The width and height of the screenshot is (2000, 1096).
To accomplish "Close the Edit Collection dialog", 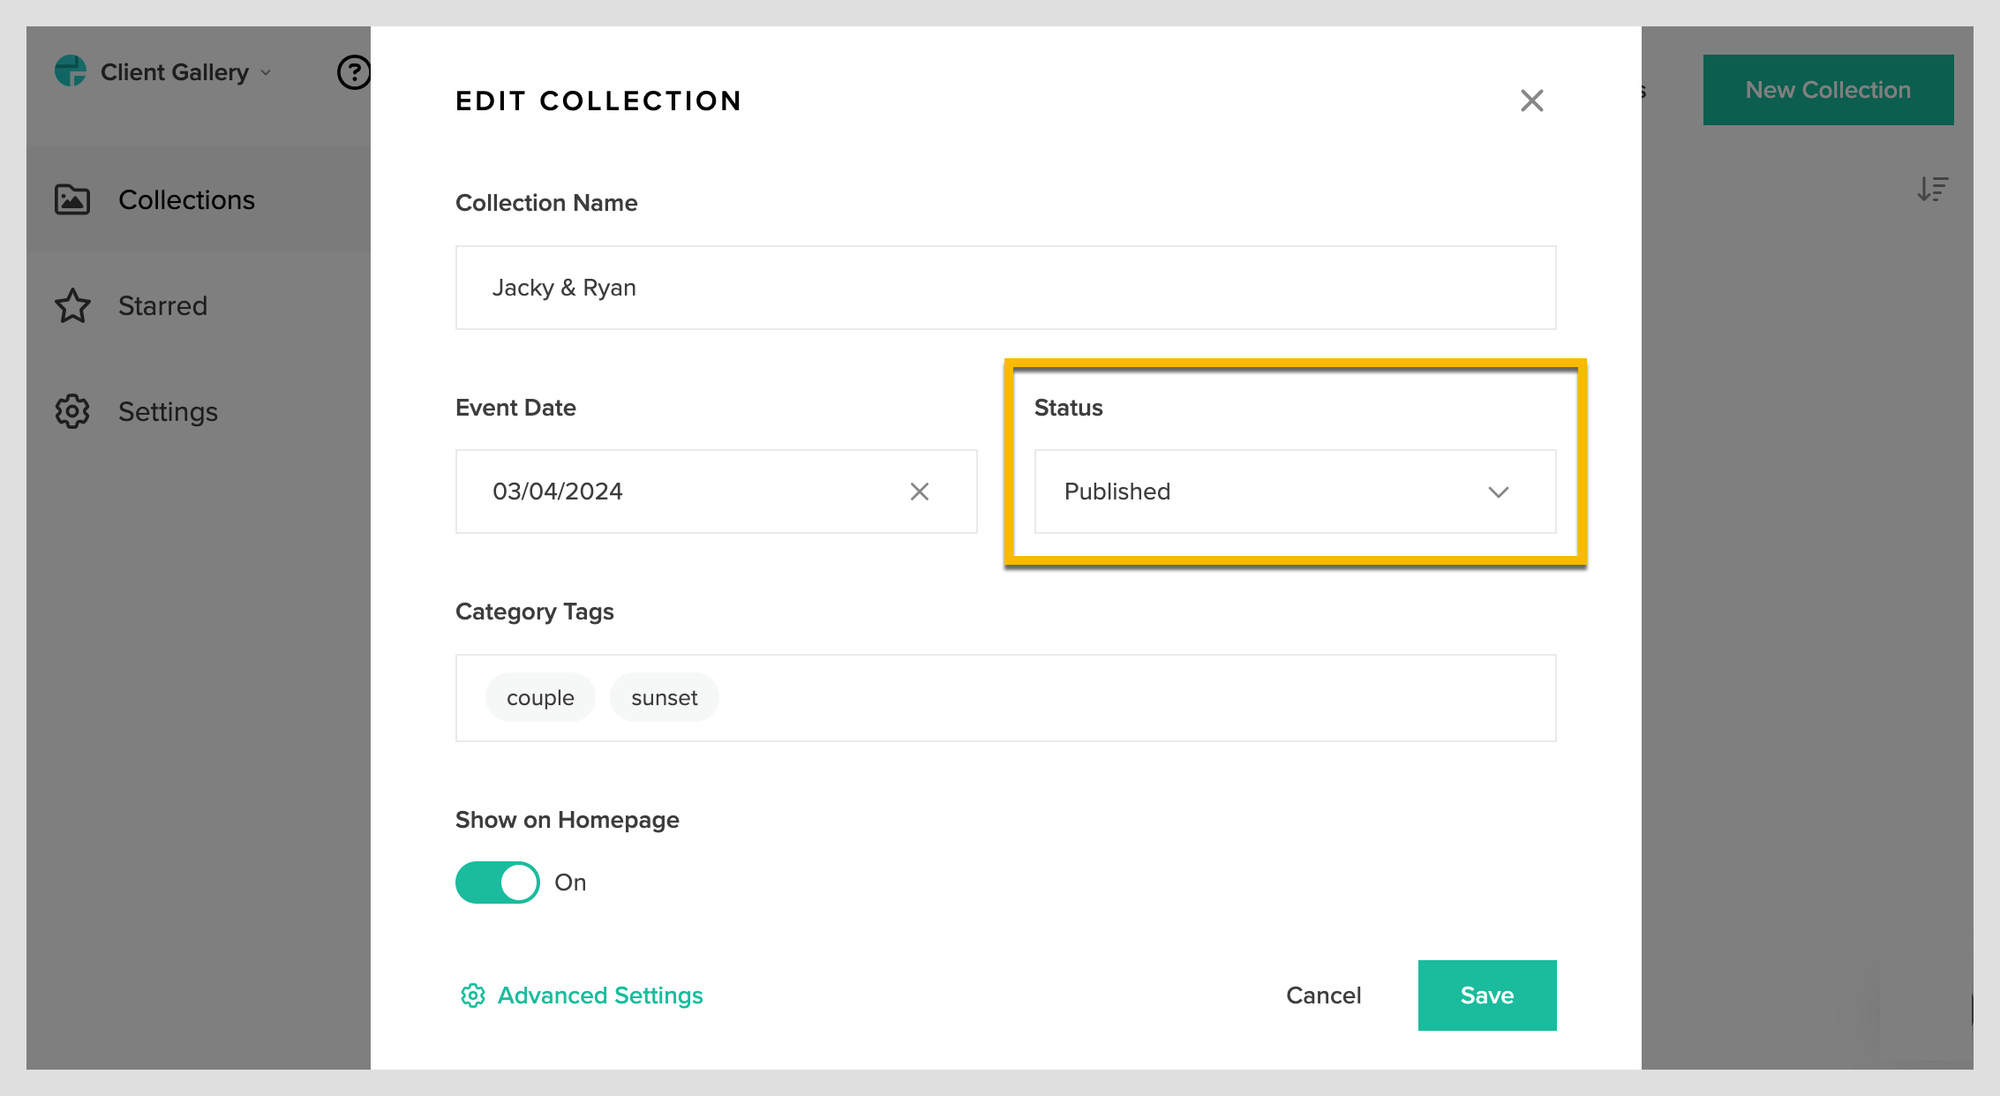I will pyautogui.click(x=1531, y=100).
